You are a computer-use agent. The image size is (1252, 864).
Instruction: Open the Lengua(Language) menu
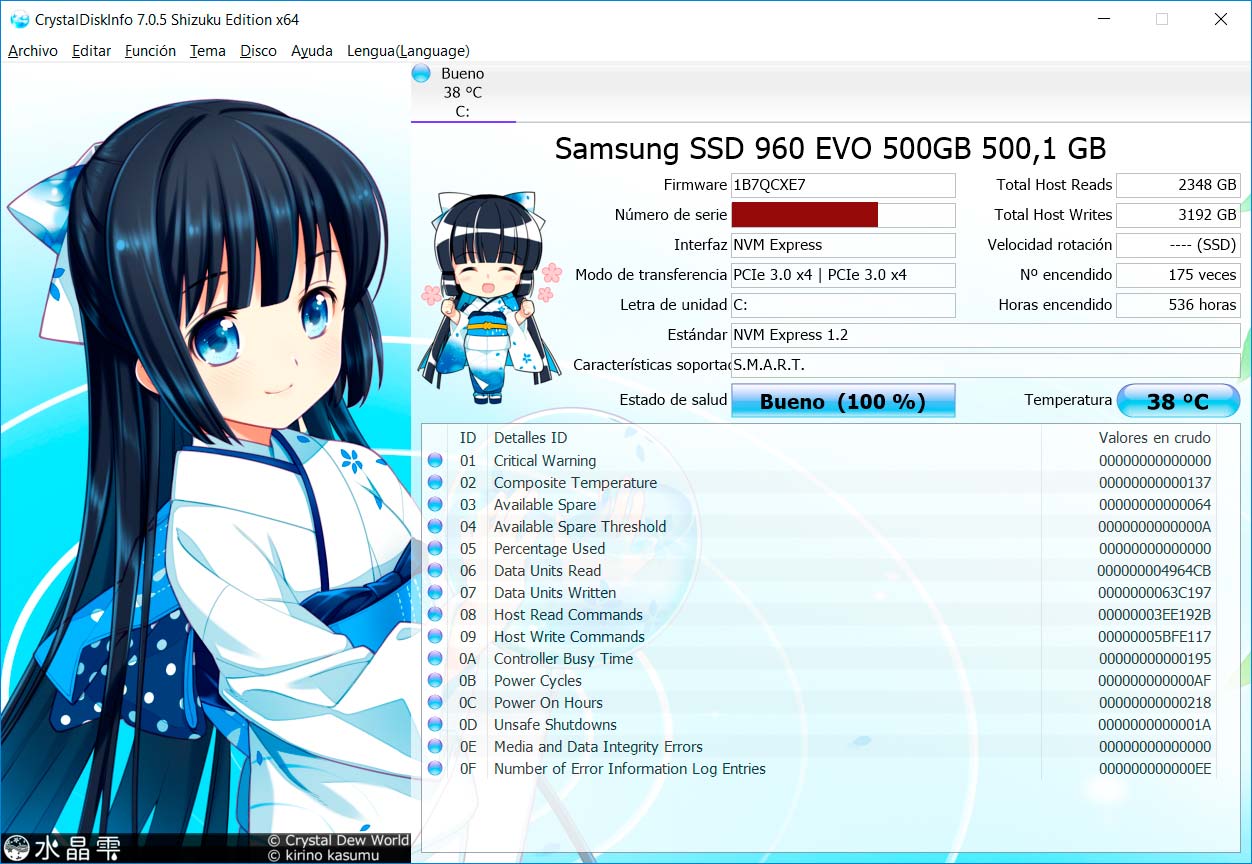(408, 51)
